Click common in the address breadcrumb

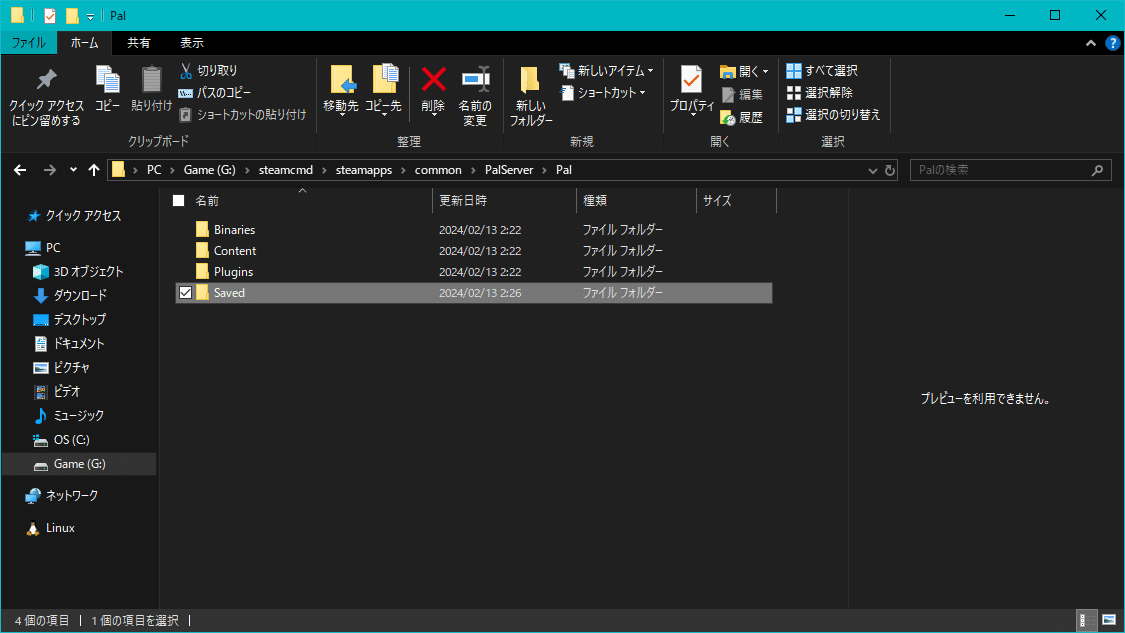438,170
